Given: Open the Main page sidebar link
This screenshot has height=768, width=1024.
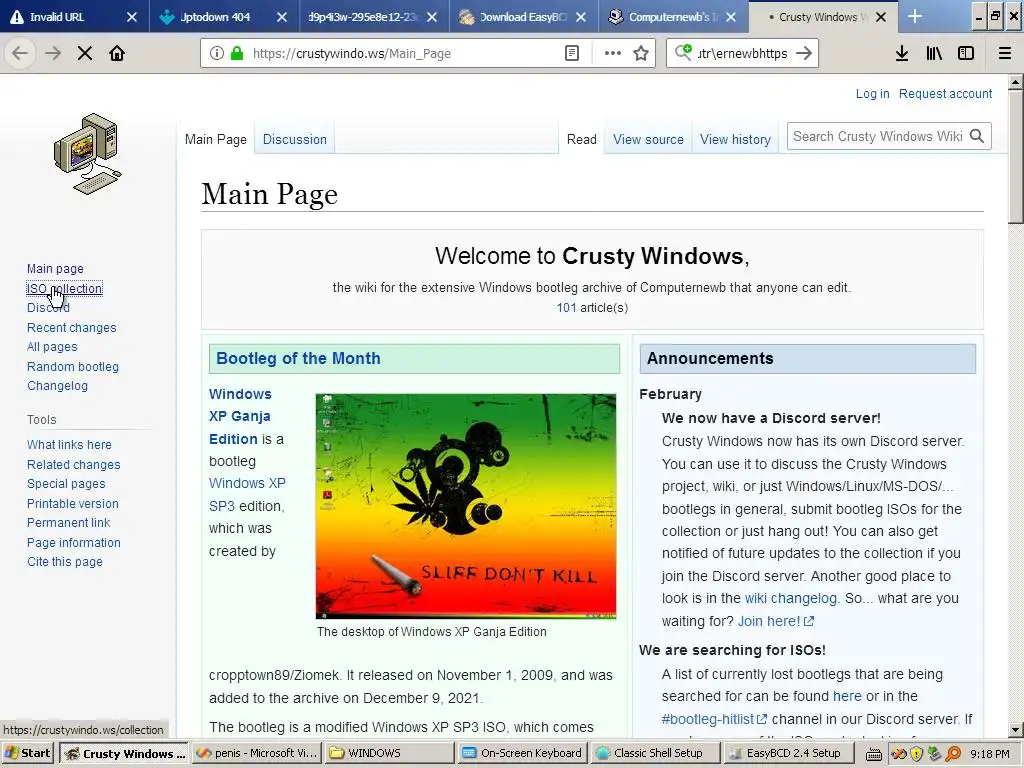Looking at the screenshot, I should pyautogui.click(x=55, y=268).
